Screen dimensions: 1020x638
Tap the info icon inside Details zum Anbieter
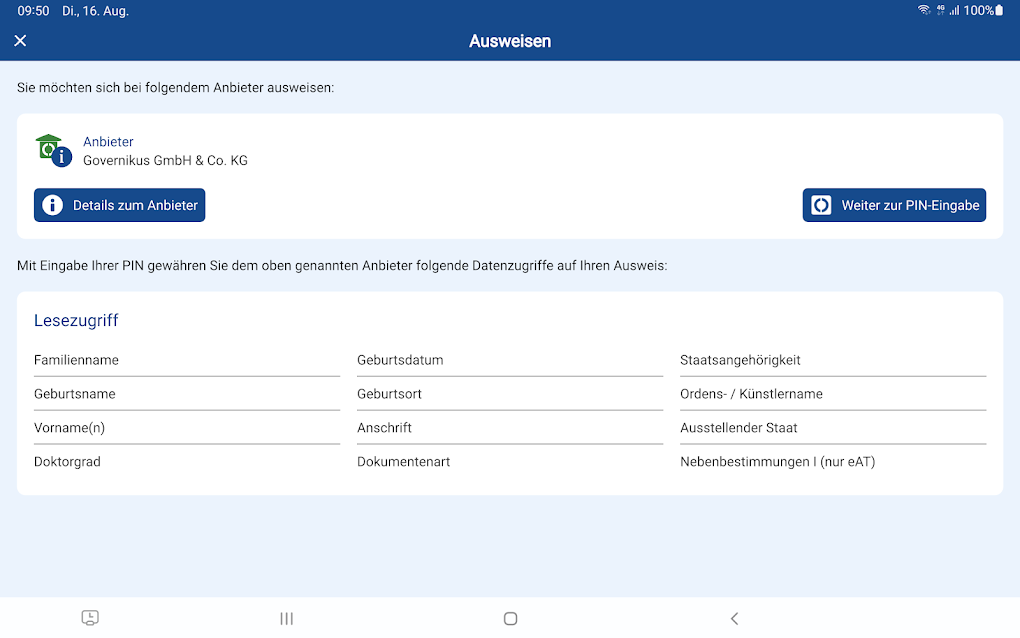click(51, 205)
